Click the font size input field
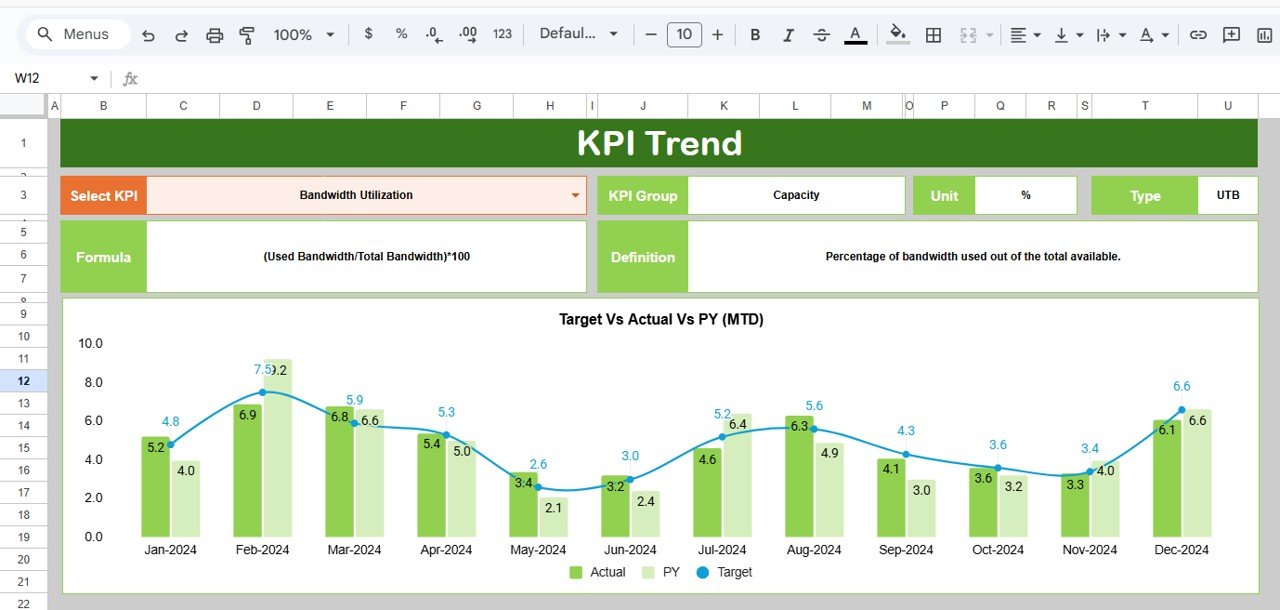 (x=684, y=33)
